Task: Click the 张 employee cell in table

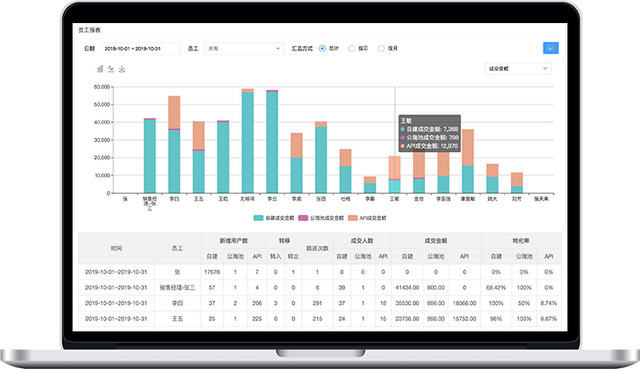Action: tap(177, 272)
